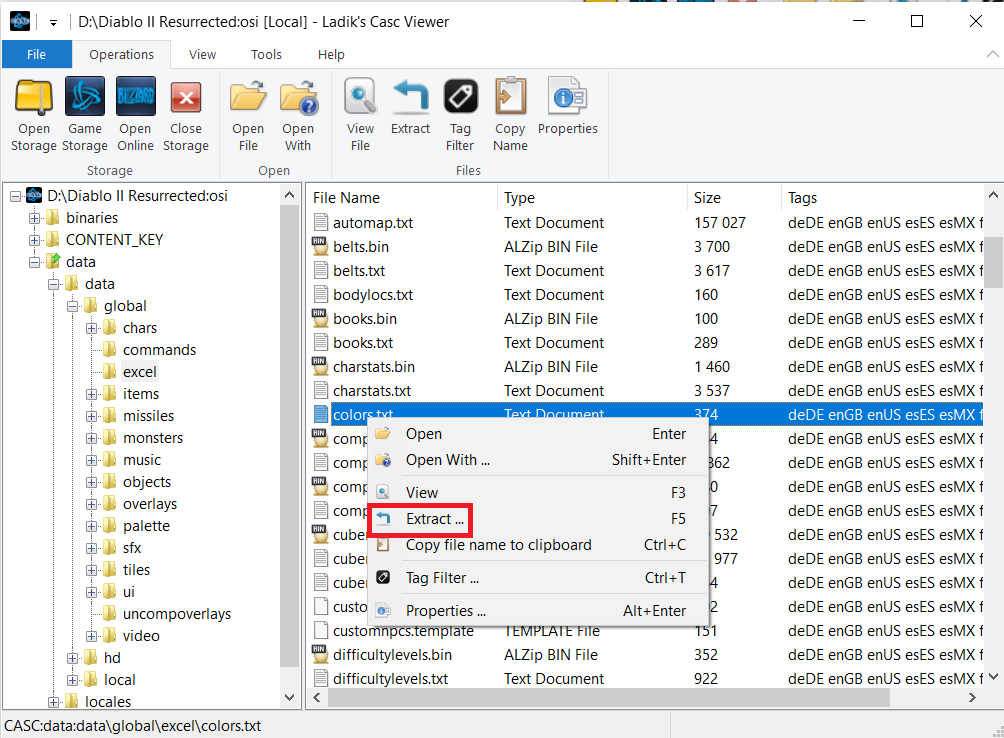Sort by the Tags column header
The height and width of the screenshot is (738, 1004).
coord(882,198)
